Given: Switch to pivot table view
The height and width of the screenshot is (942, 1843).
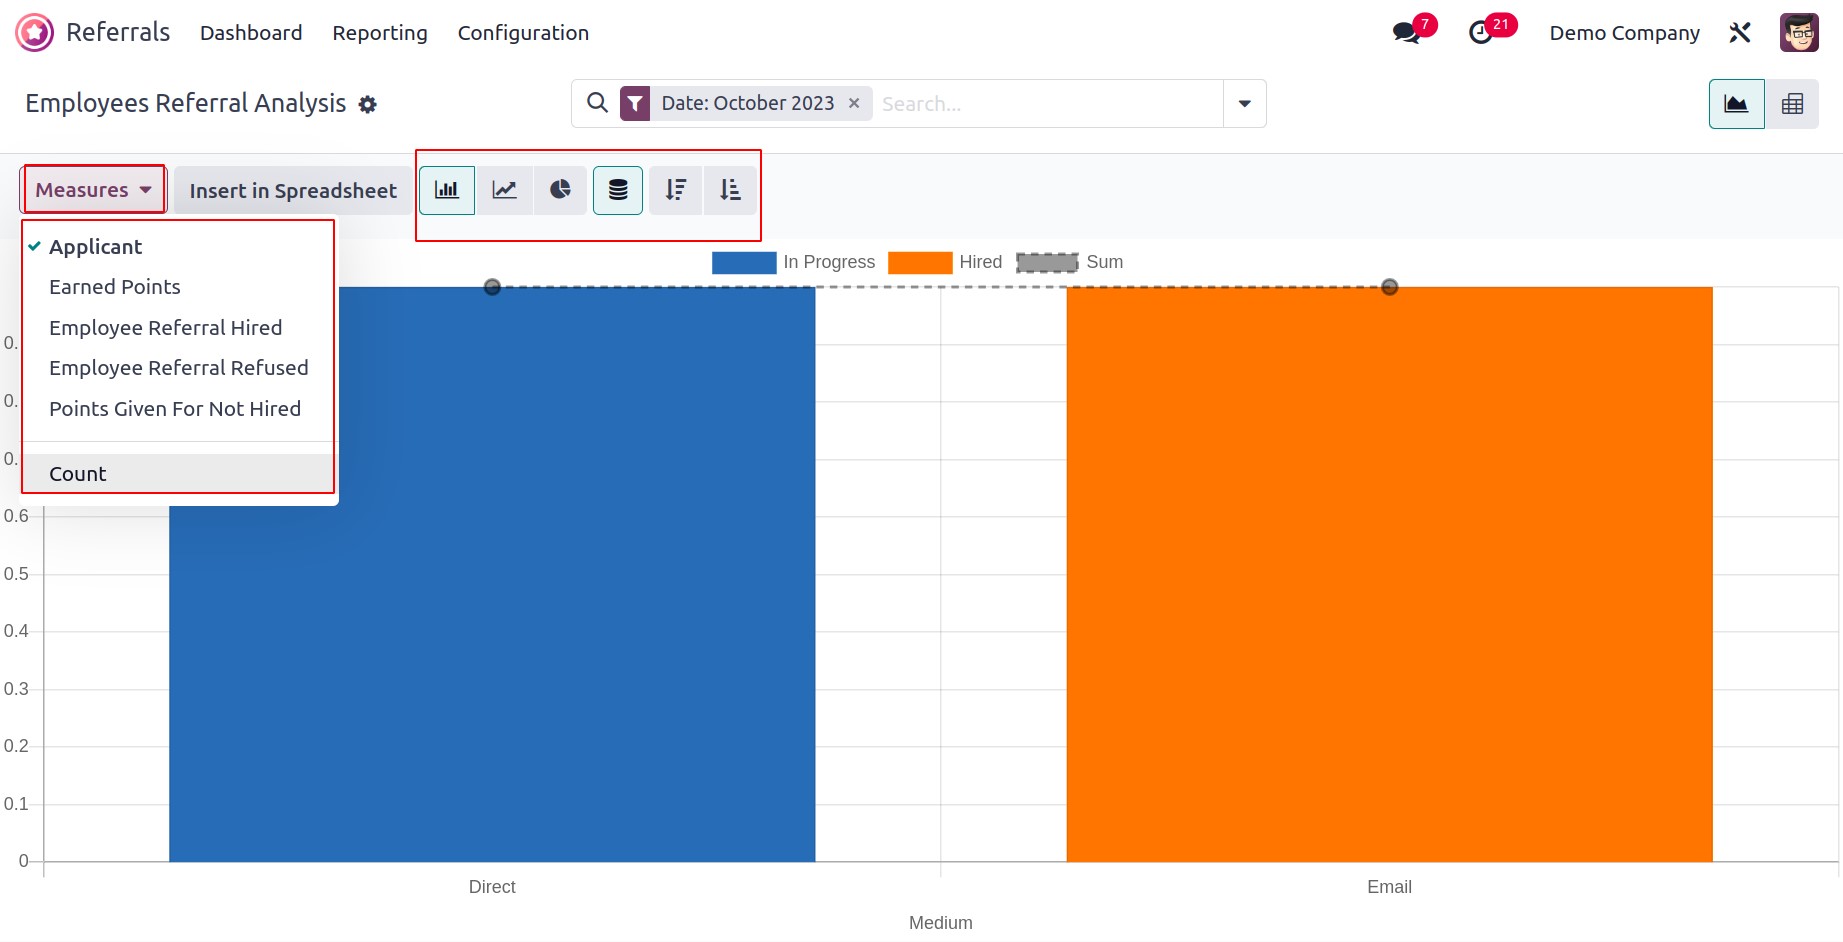Looking at the screenshot, I should (1792, 104).
